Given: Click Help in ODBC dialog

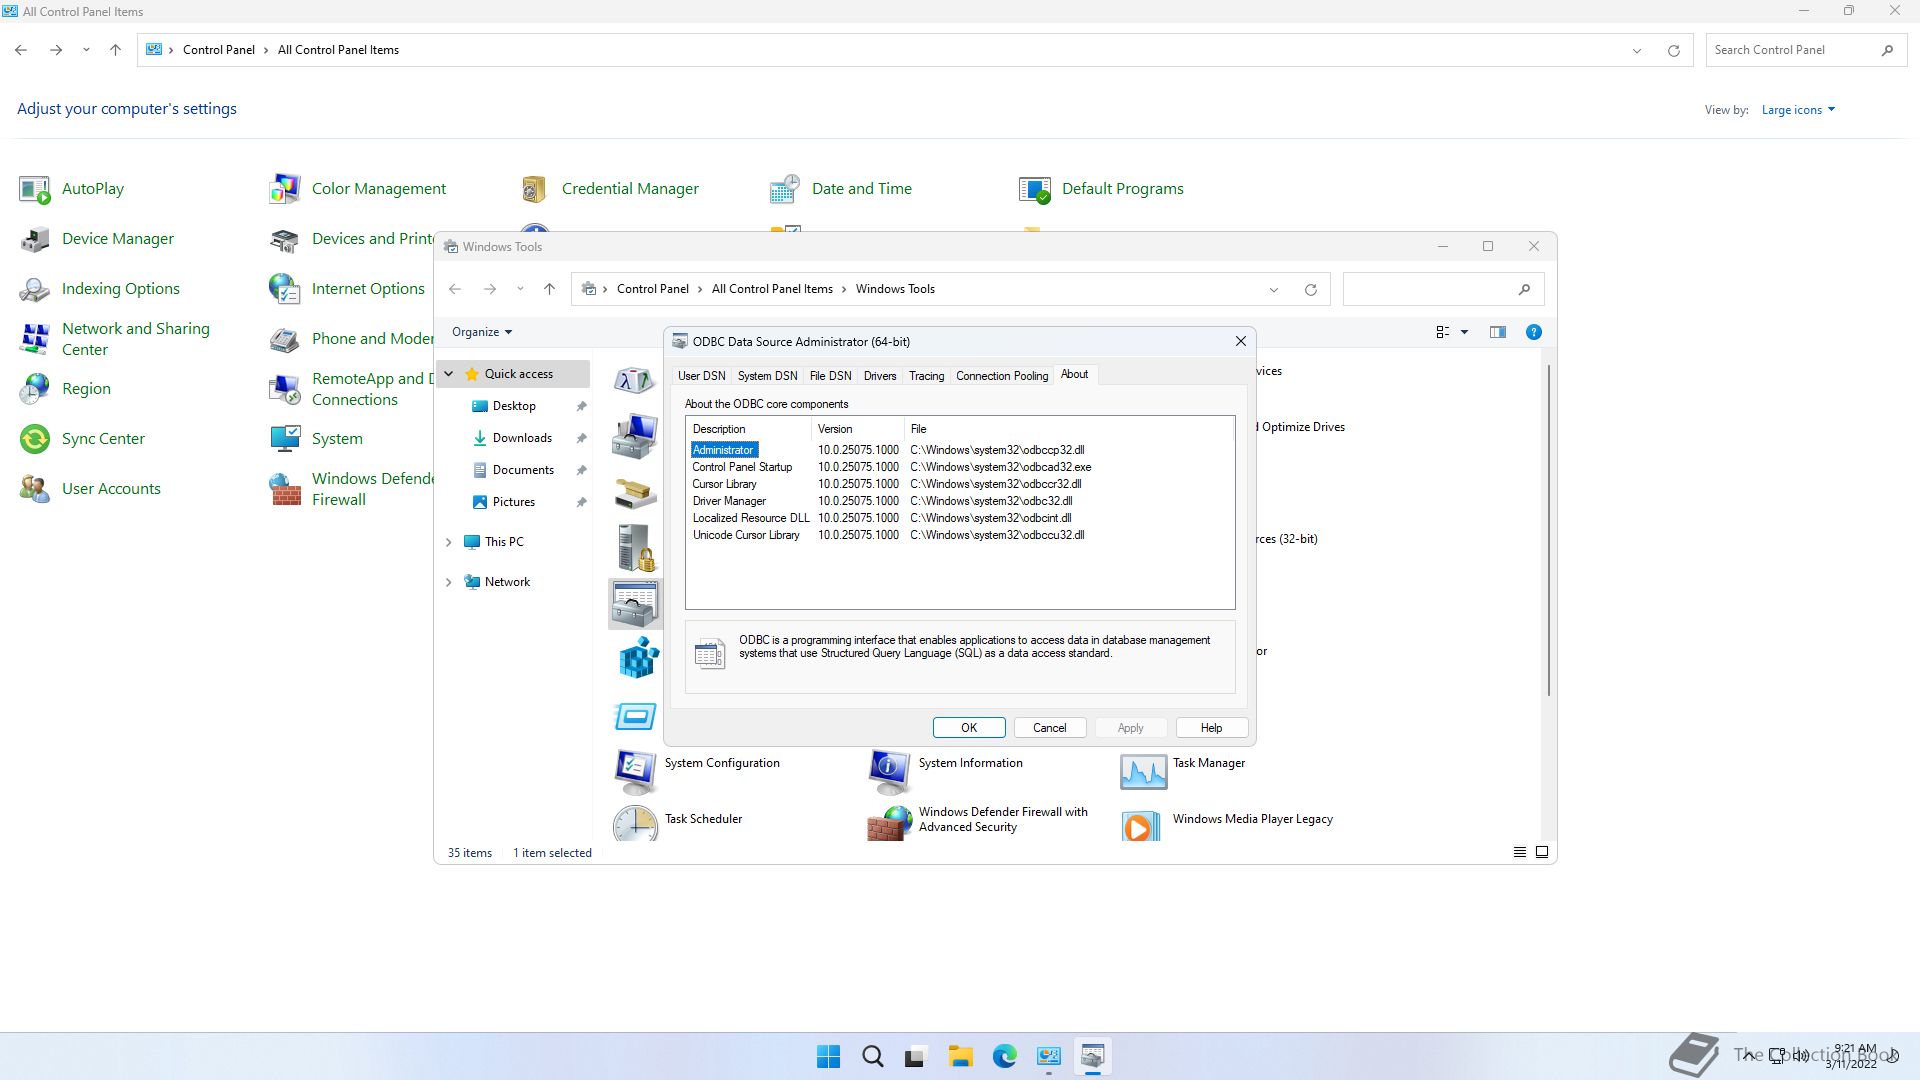Looking at the screenshot, I should tap(1211, 728).
